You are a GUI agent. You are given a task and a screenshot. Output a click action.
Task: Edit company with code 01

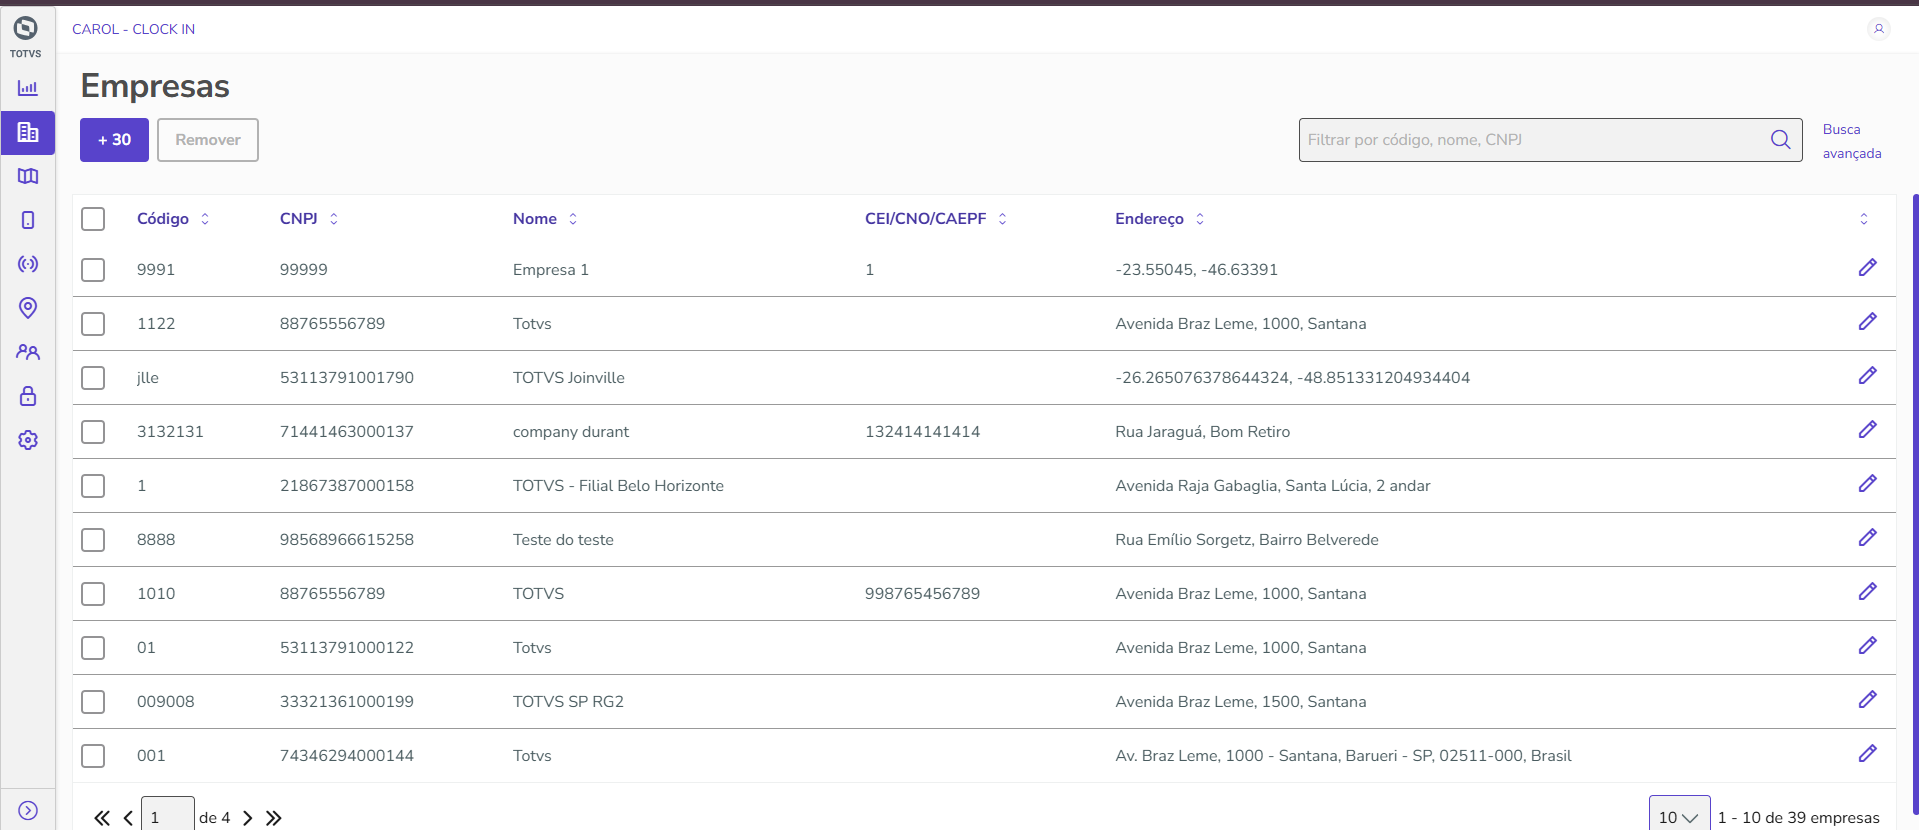pos(1867,646)
